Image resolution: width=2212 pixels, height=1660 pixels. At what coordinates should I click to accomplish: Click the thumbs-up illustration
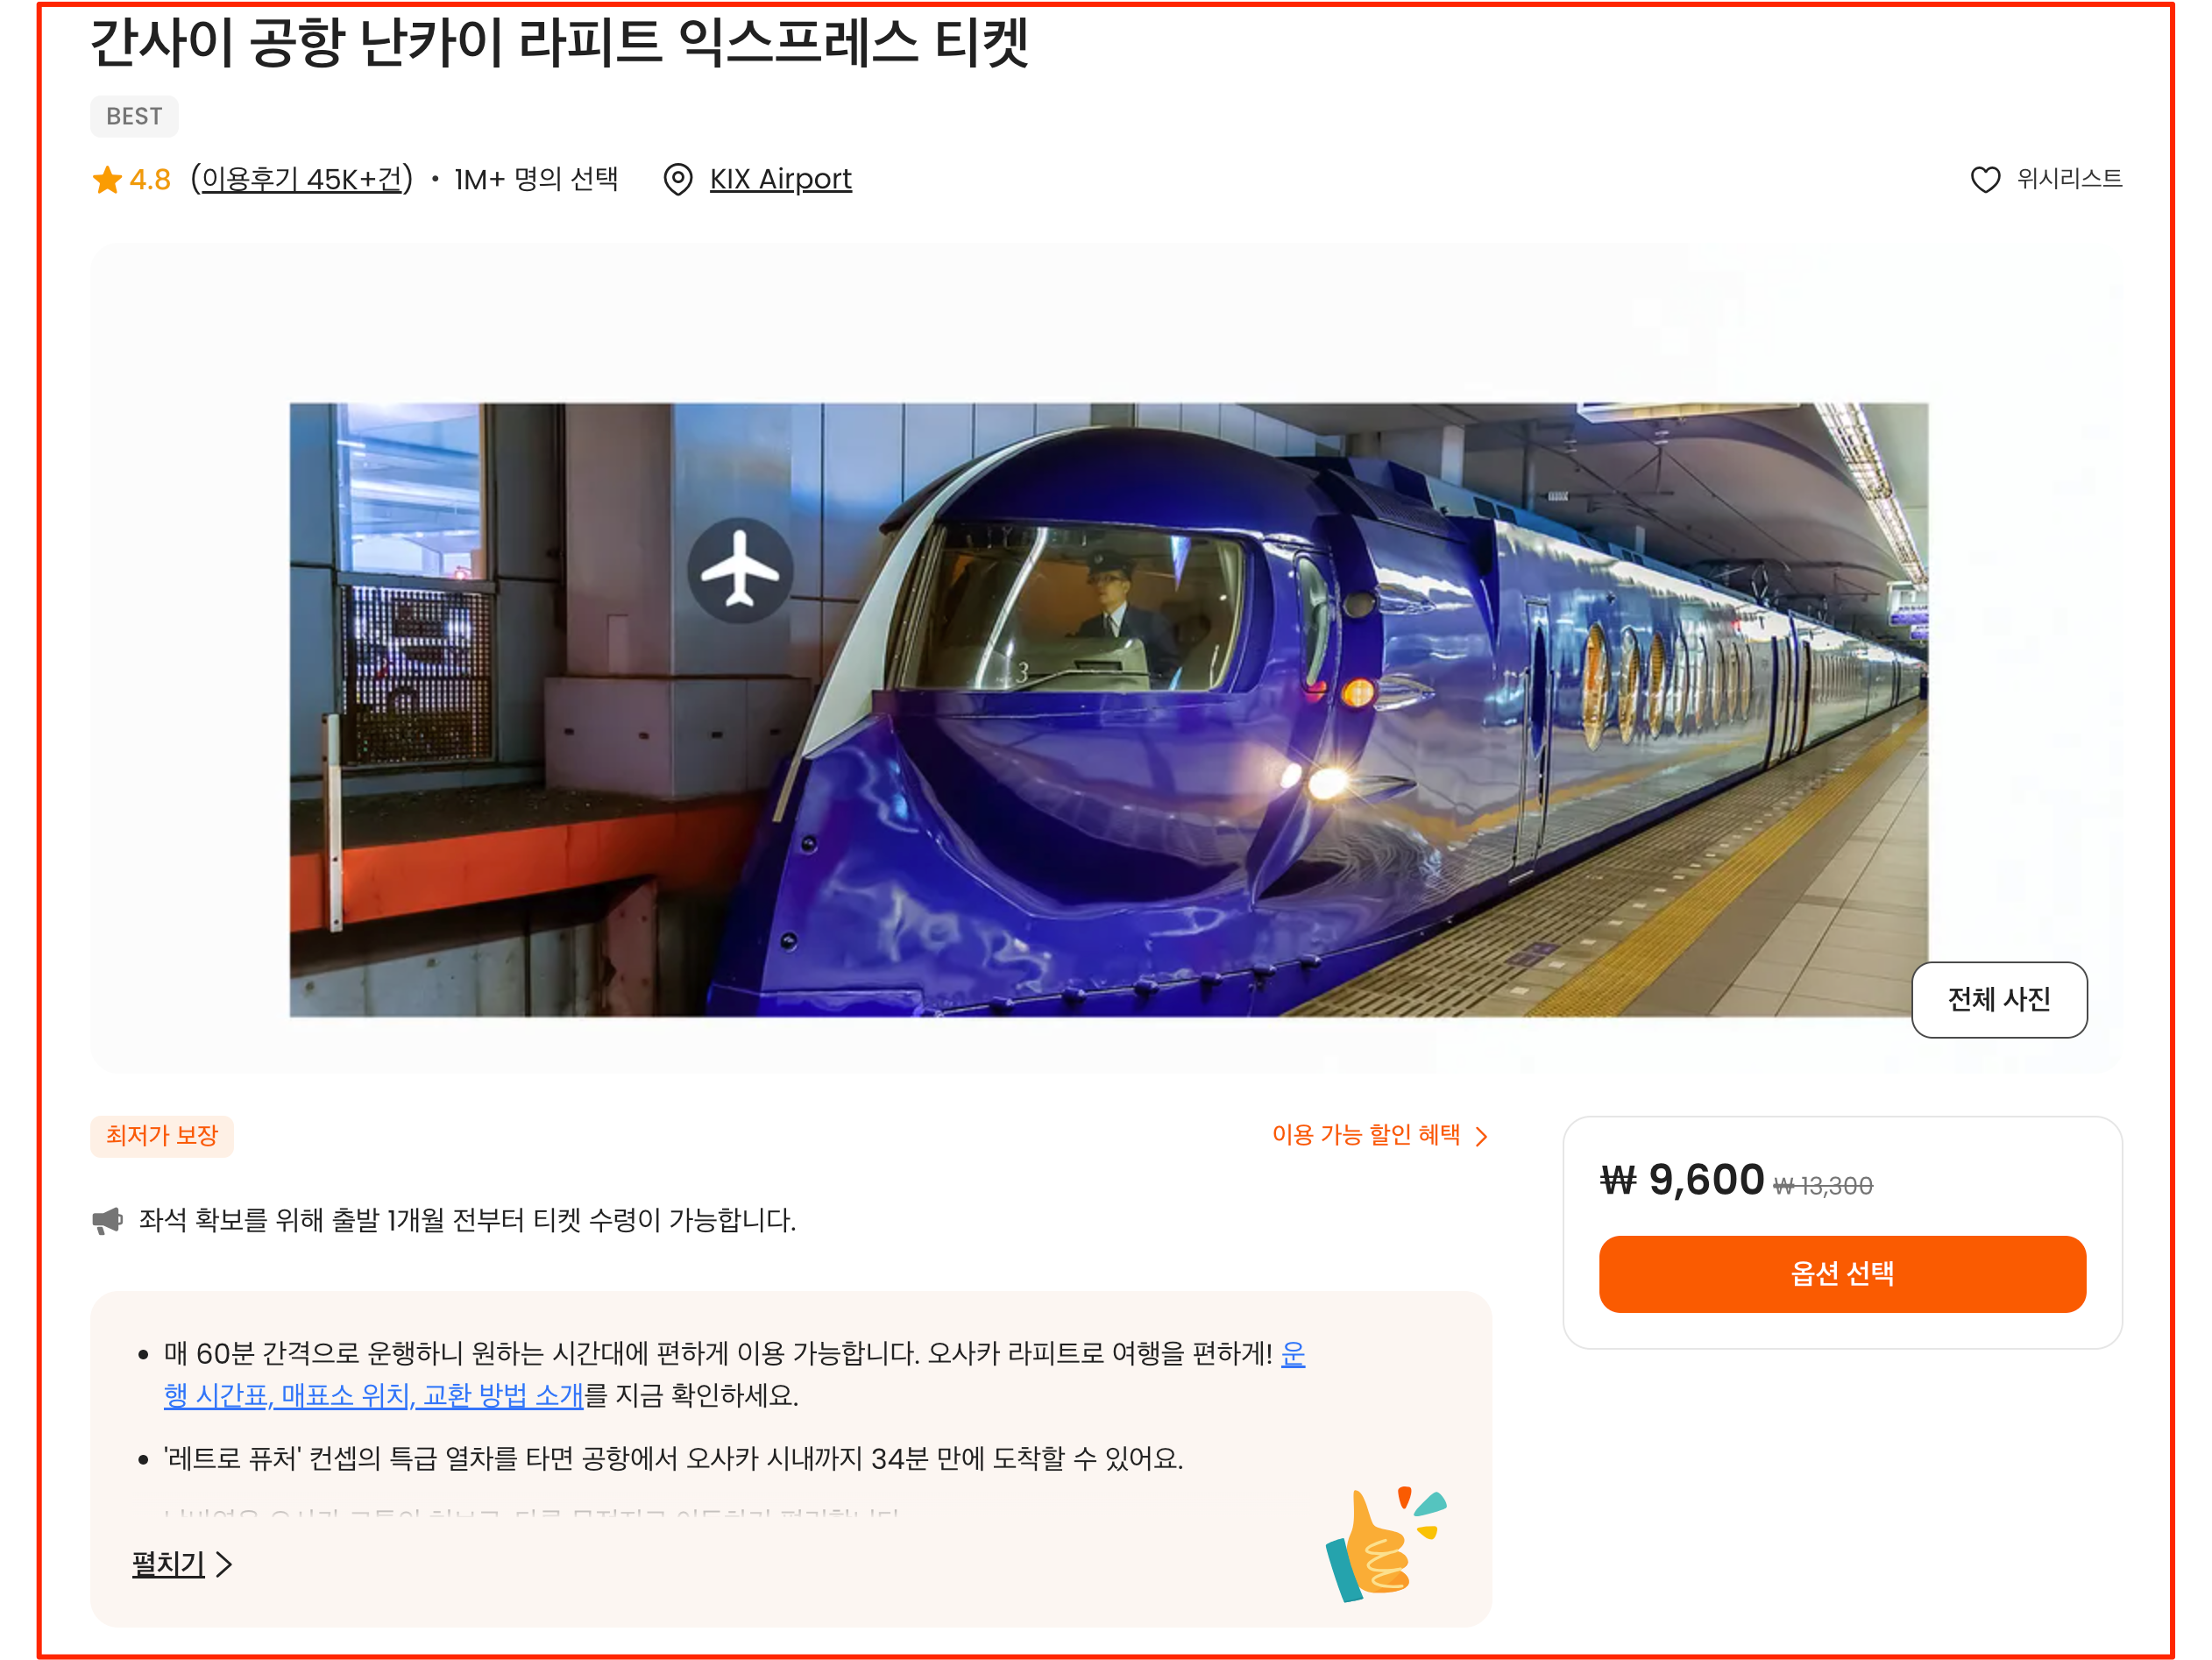tap(1384, 1543)
